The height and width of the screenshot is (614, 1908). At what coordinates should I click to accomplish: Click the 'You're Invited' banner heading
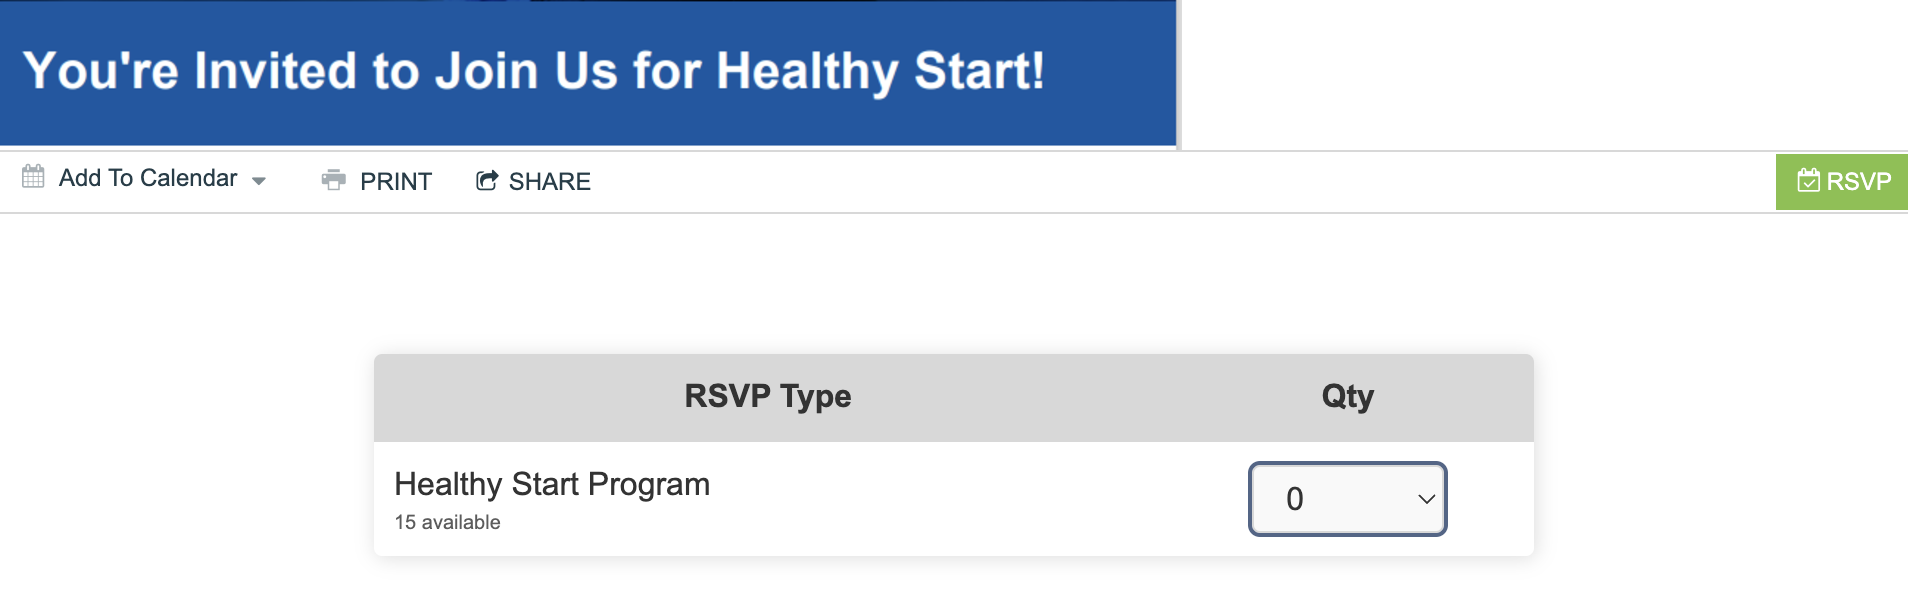[x=533, y=71]
